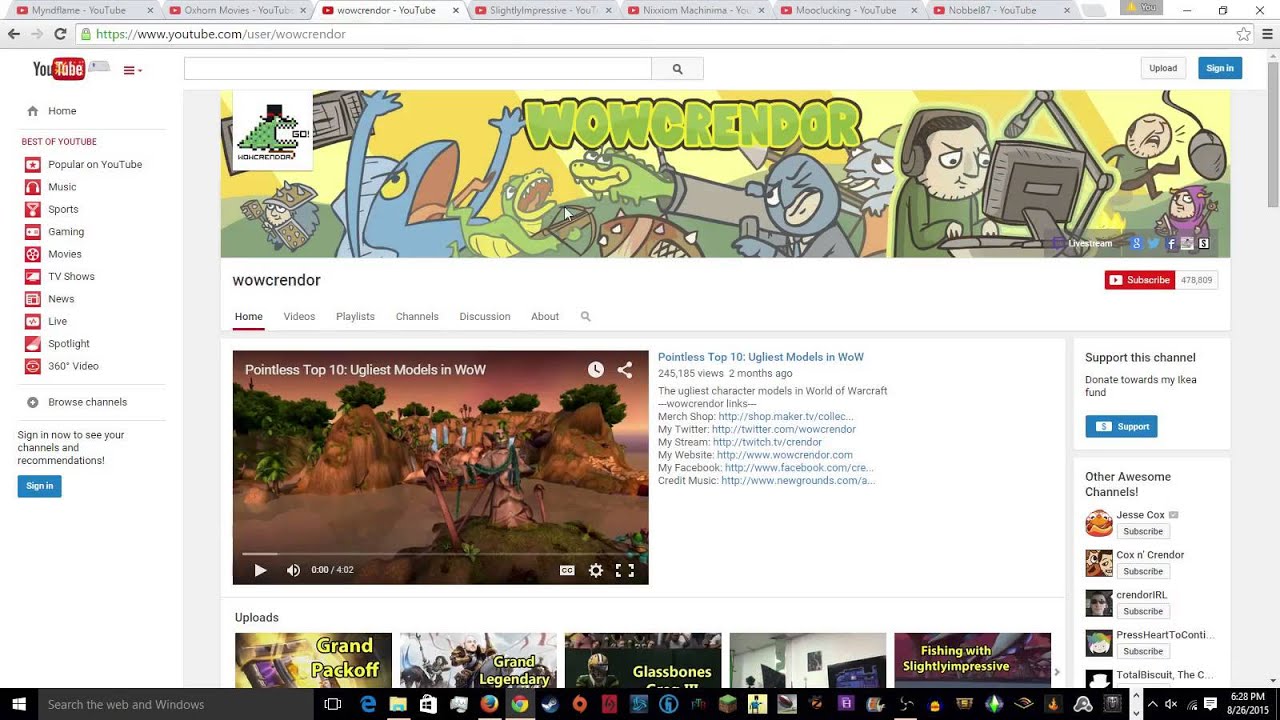Open the Sports category in sidebar

(63, 209)
